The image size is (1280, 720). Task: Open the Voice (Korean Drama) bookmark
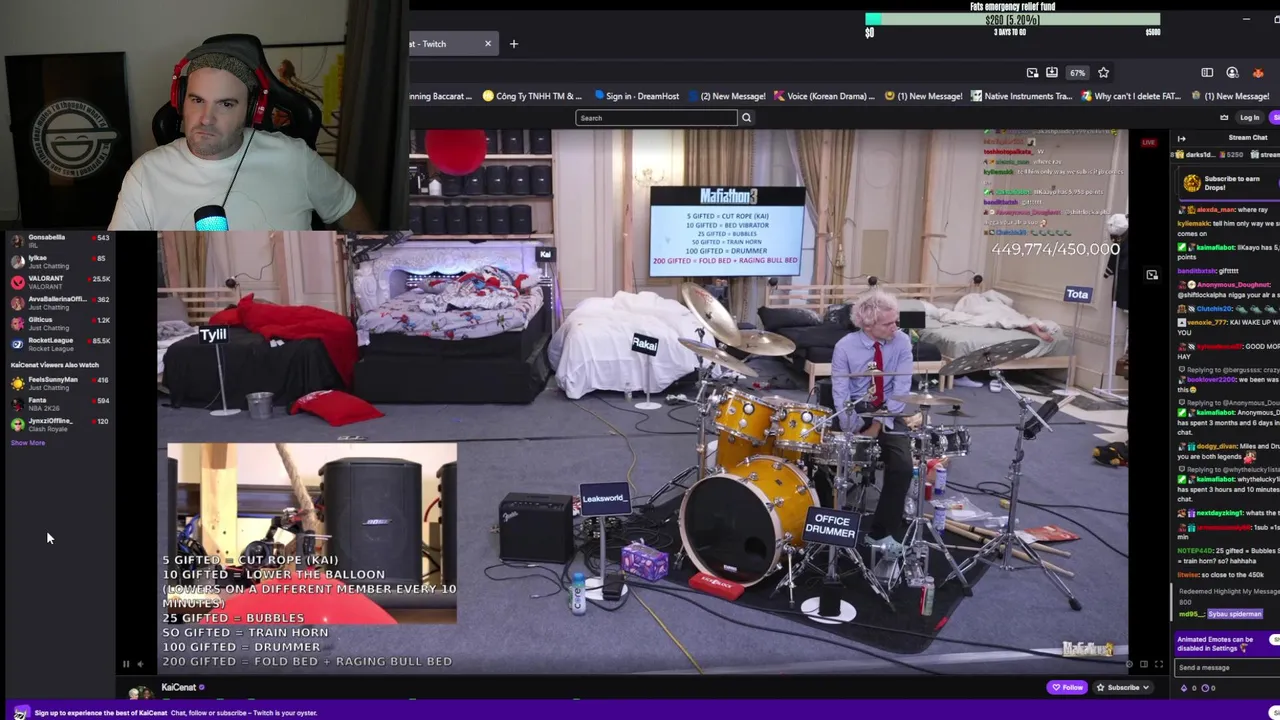824,96
